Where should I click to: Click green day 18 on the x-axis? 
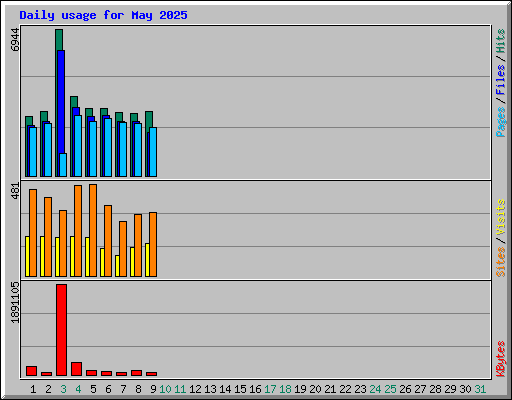[285, 389]
